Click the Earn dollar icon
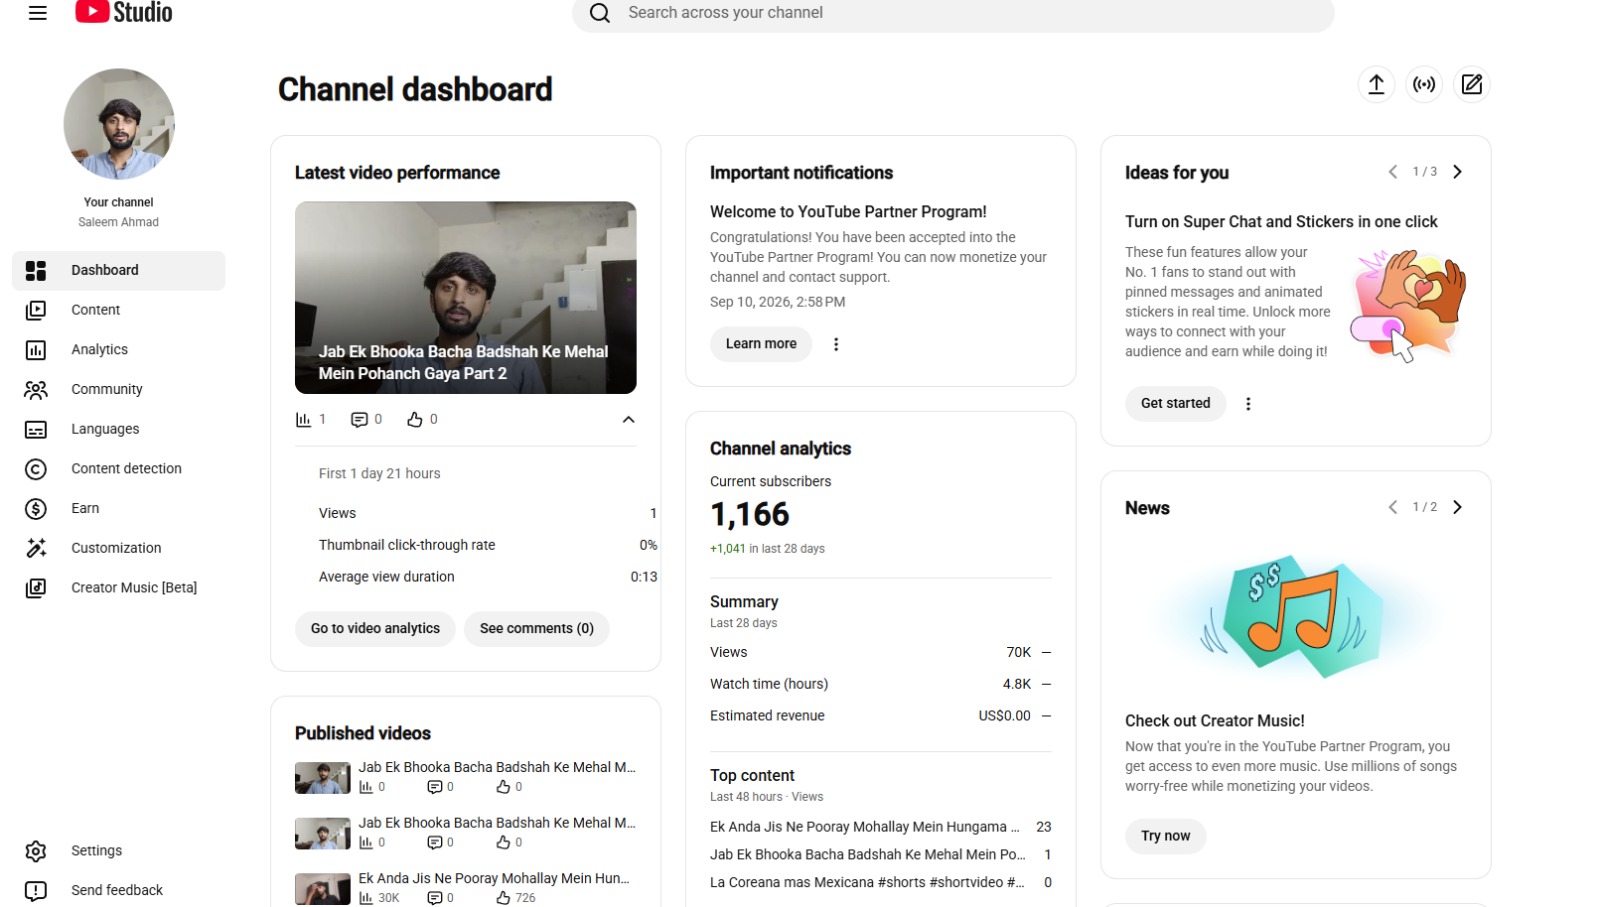Viewport: 1600px width, 907px height. pyautogui.click(x=36, y=509)
